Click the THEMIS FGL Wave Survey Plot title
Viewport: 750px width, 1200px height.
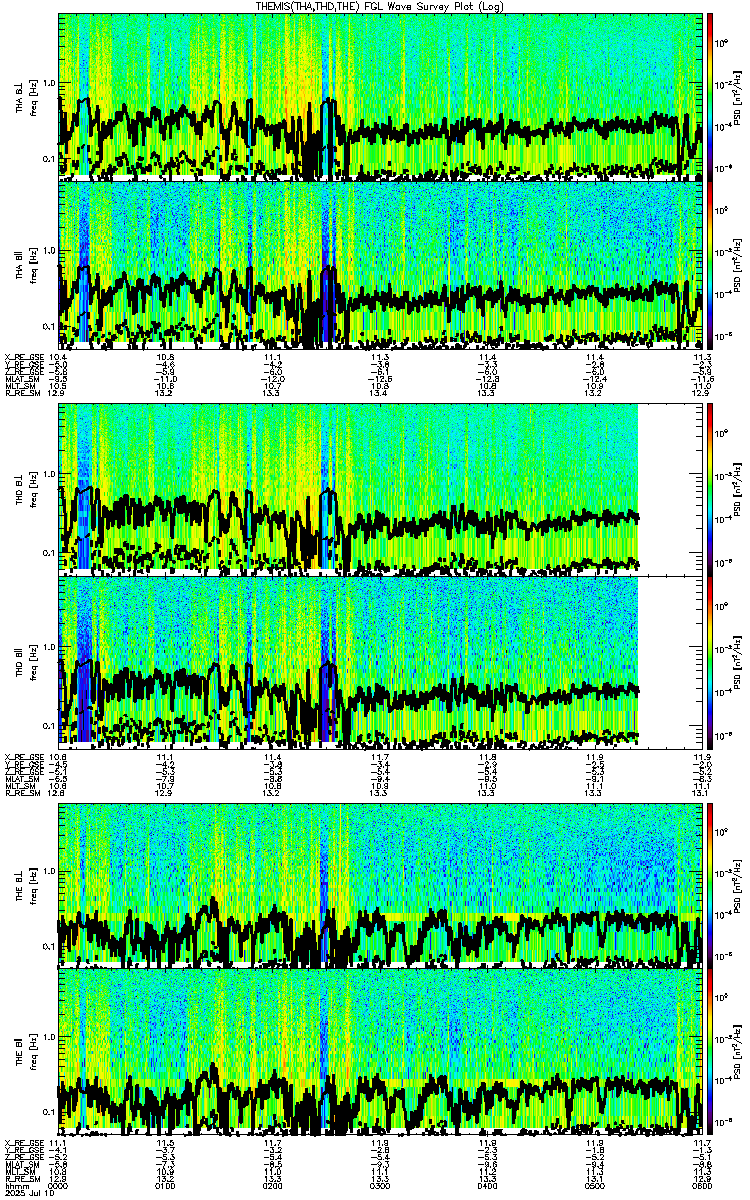pyautogui.click(x=378, y=6)
